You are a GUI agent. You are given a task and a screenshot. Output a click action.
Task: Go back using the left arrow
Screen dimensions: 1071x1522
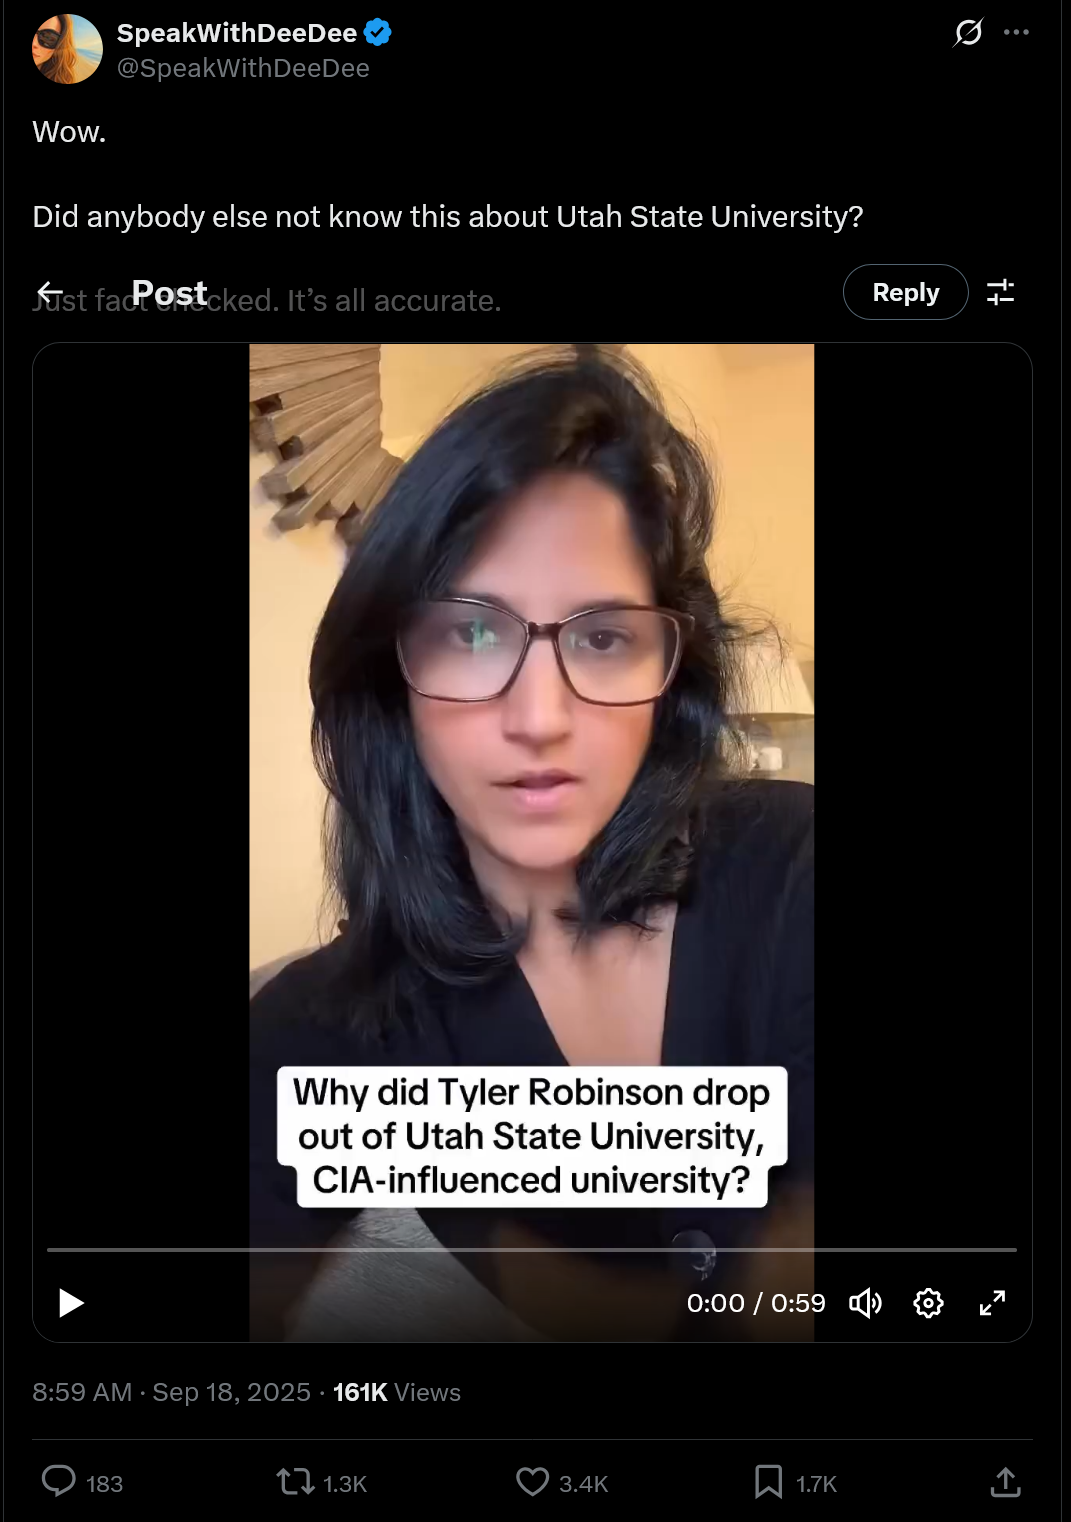tap(50, 292)
